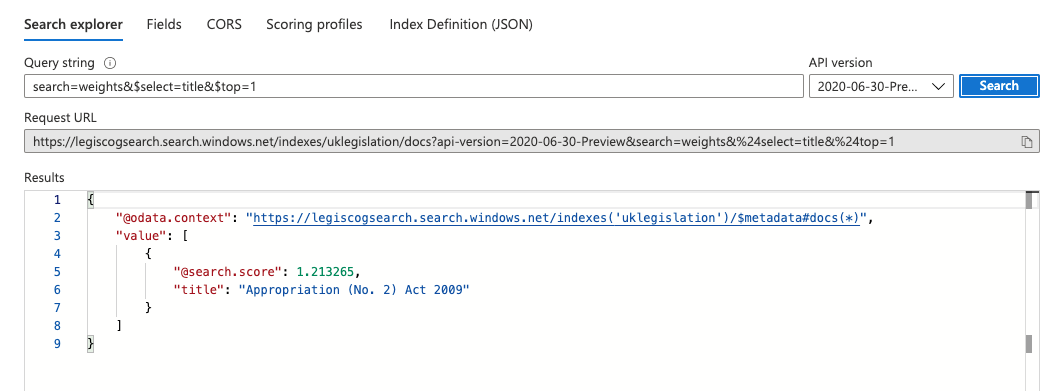1058x391 pixels.
Task: Open the CORS tab
Action: [x=224, y=24]
